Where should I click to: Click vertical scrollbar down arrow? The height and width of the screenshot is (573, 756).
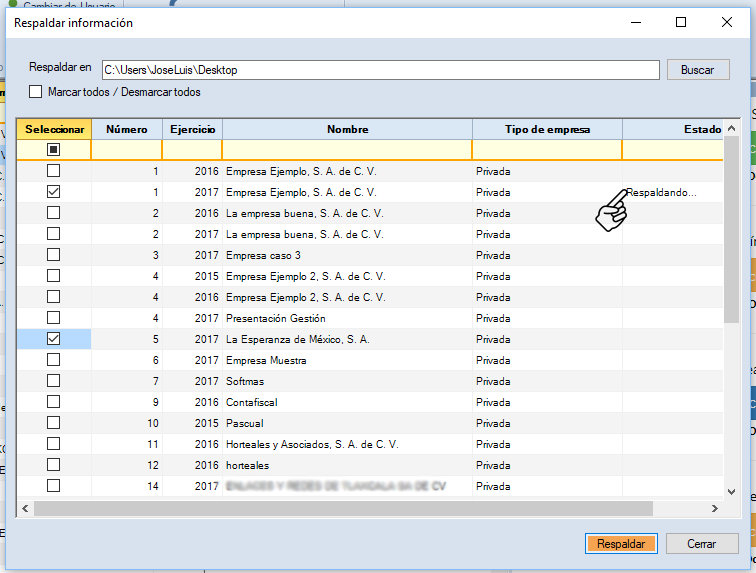(x=732, y=493)
